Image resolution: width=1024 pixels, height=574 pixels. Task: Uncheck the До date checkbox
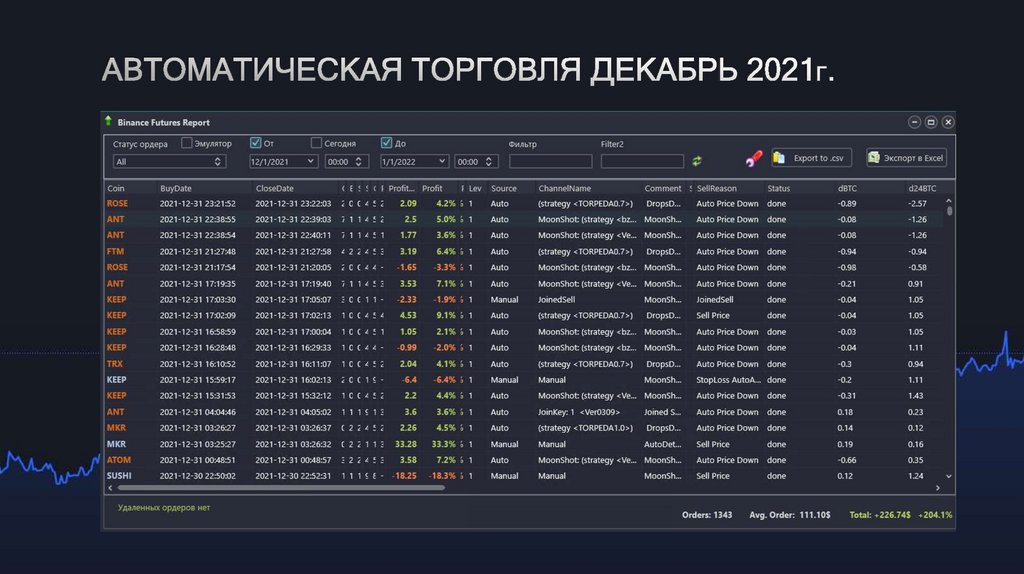tap(387, 142)
